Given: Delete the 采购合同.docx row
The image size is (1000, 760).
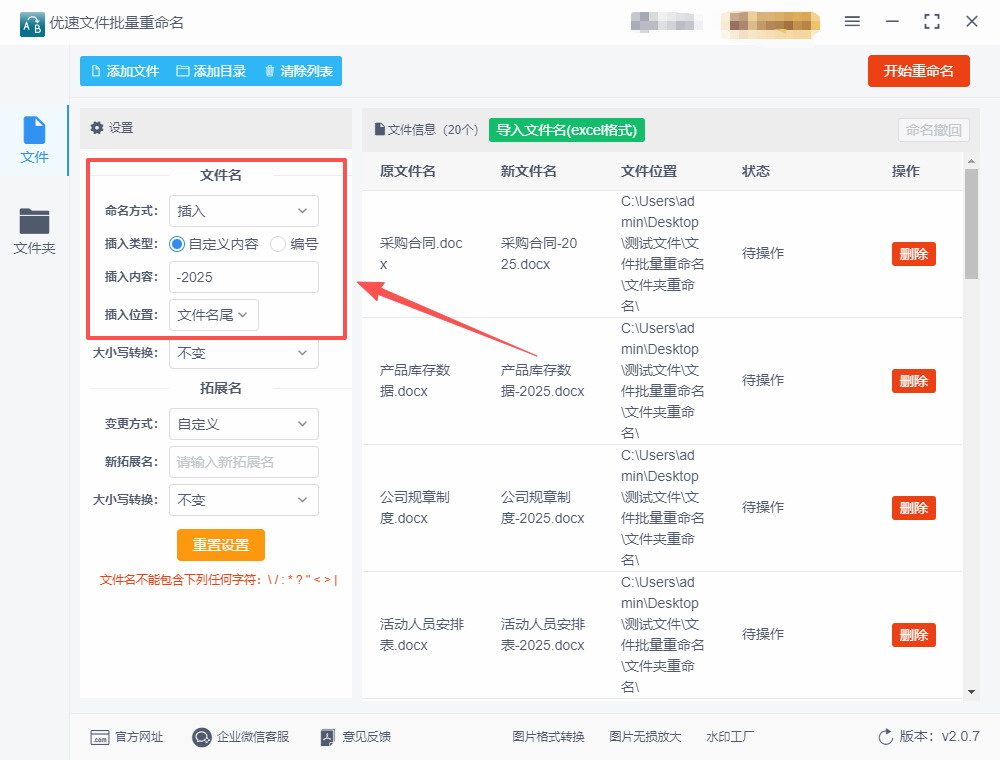Looking at the screenshot, I should pyautogui.click(x=913, y=254).
